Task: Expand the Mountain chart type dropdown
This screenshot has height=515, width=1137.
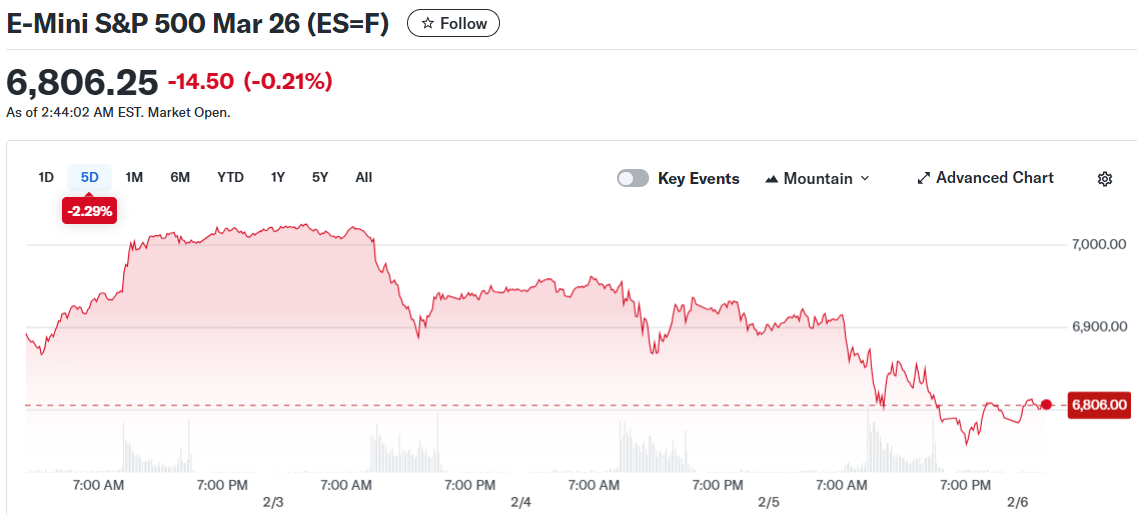Action: [864, 178]
